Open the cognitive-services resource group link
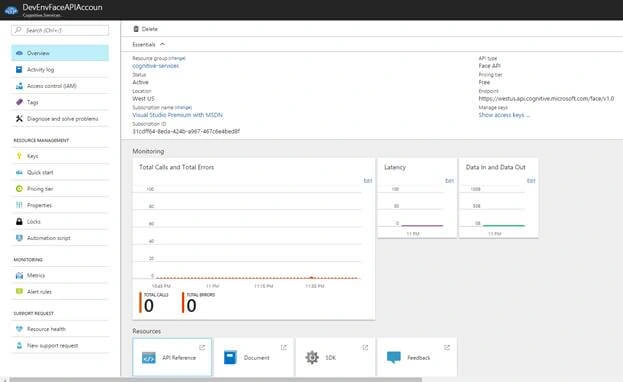 pyautogui.click(x=155, y=66)
